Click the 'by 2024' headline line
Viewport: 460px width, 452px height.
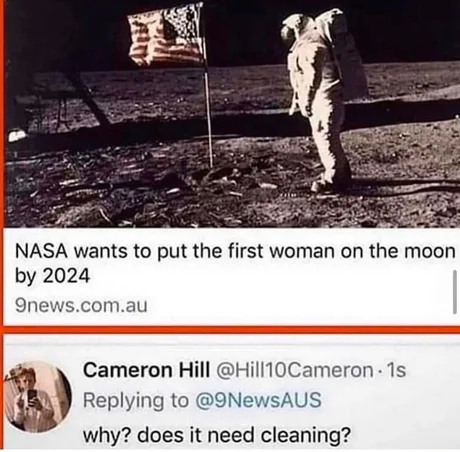tap(53, 276)
